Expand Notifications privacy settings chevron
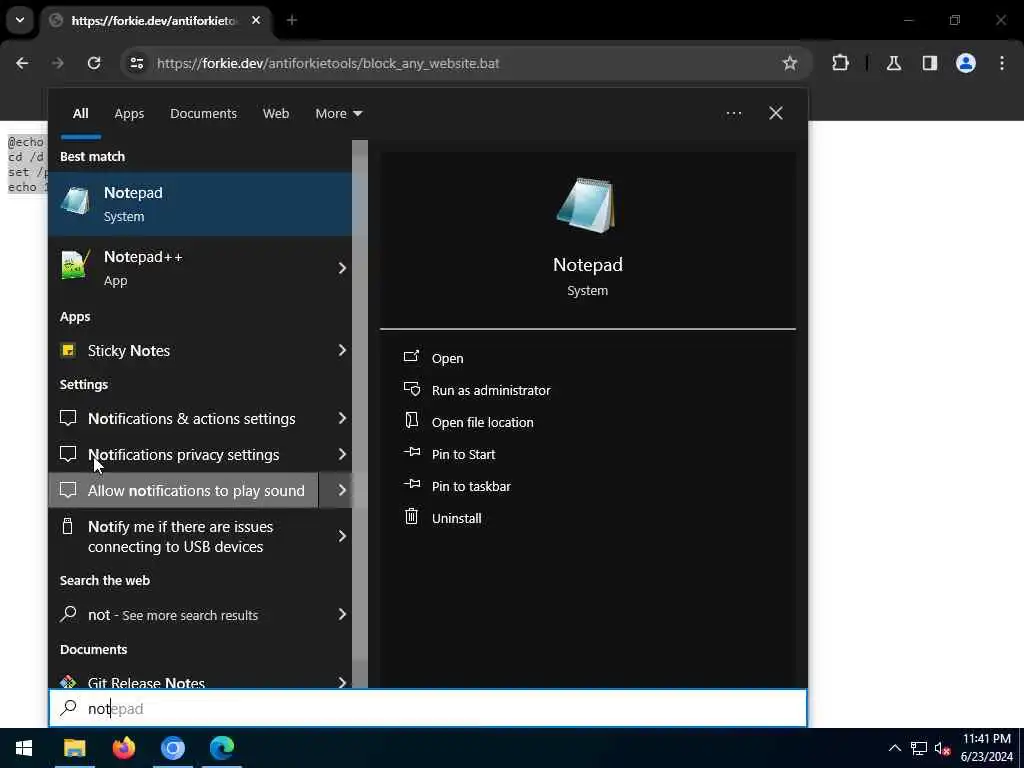This screenshot has height=768, width=1024. click(342, 455)
